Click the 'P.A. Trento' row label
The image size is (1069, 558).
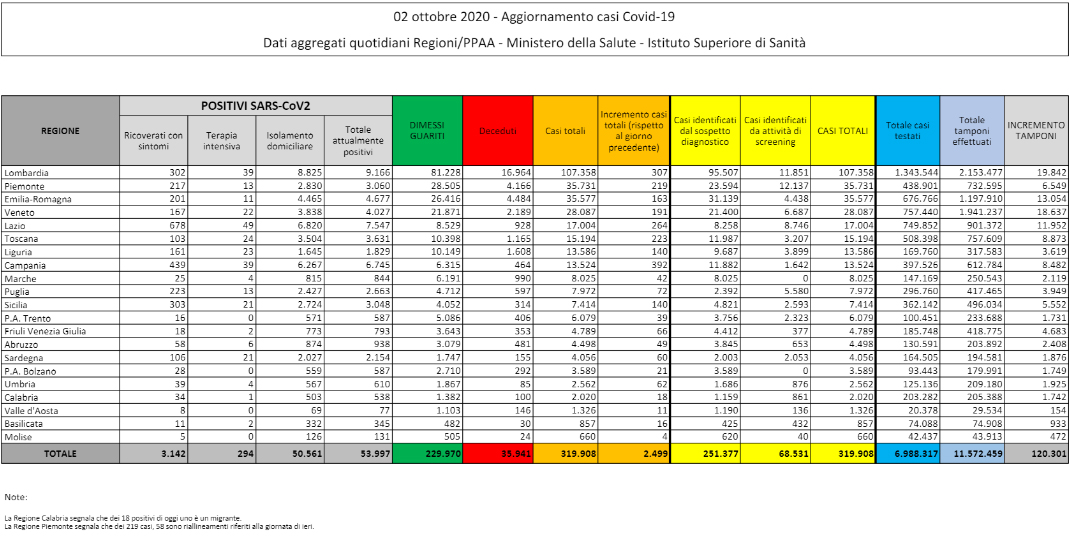click(27, 318)
